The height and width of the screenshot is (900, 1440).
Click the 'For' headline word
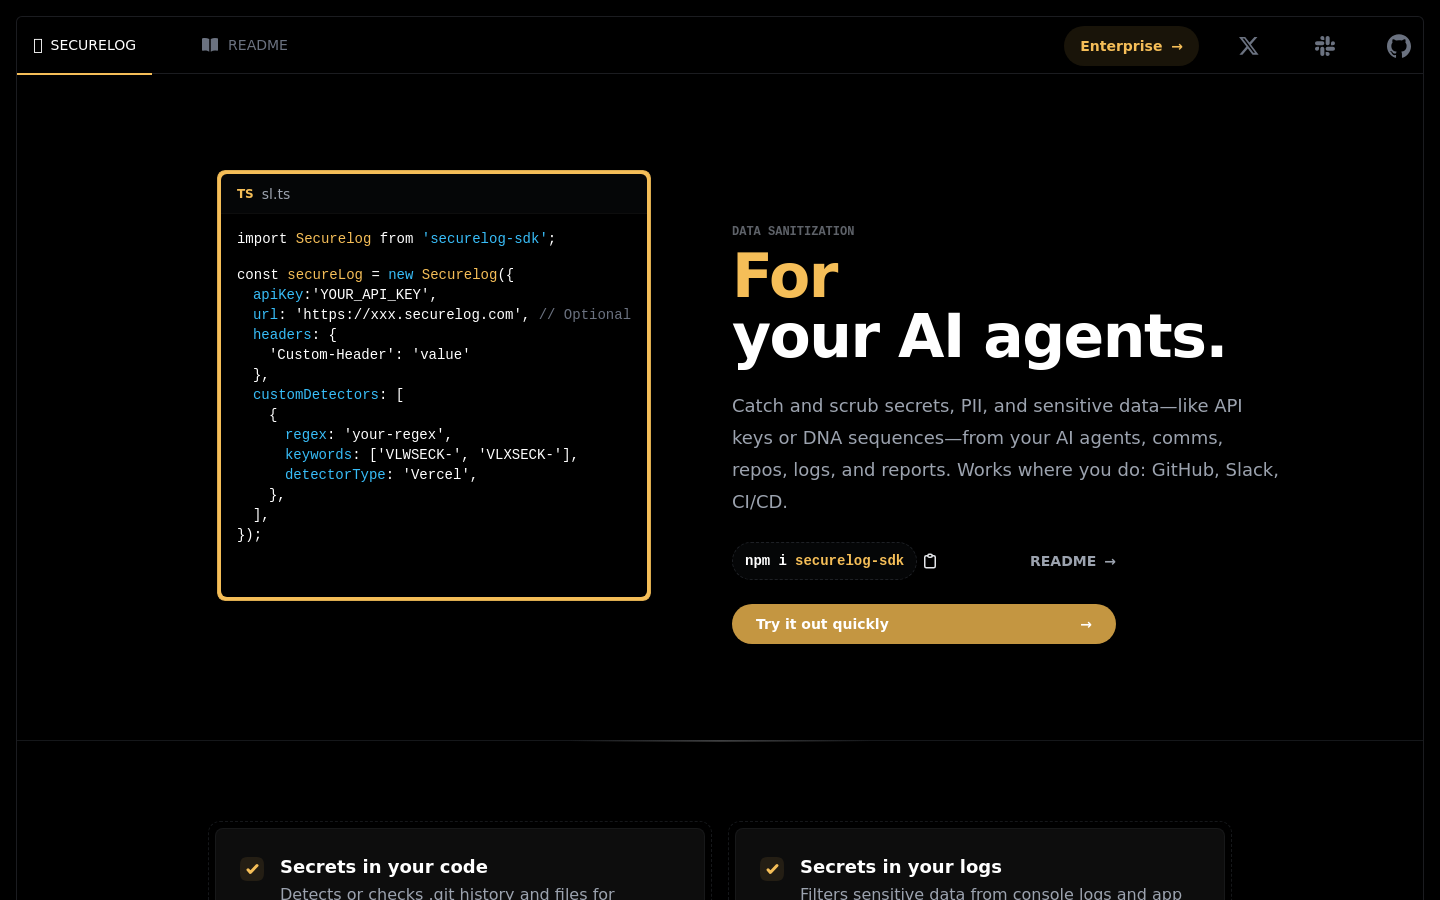pos(786,275)
